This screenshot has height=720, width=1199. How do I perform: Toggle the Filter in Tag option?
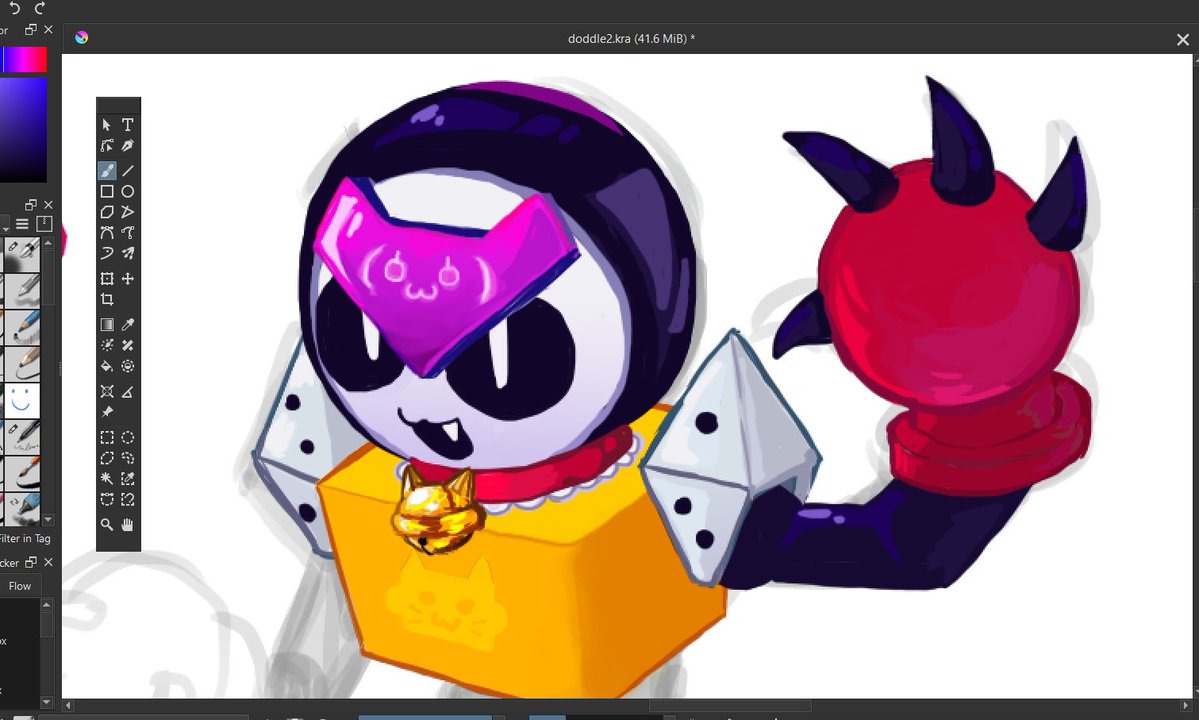click(25, 538)
